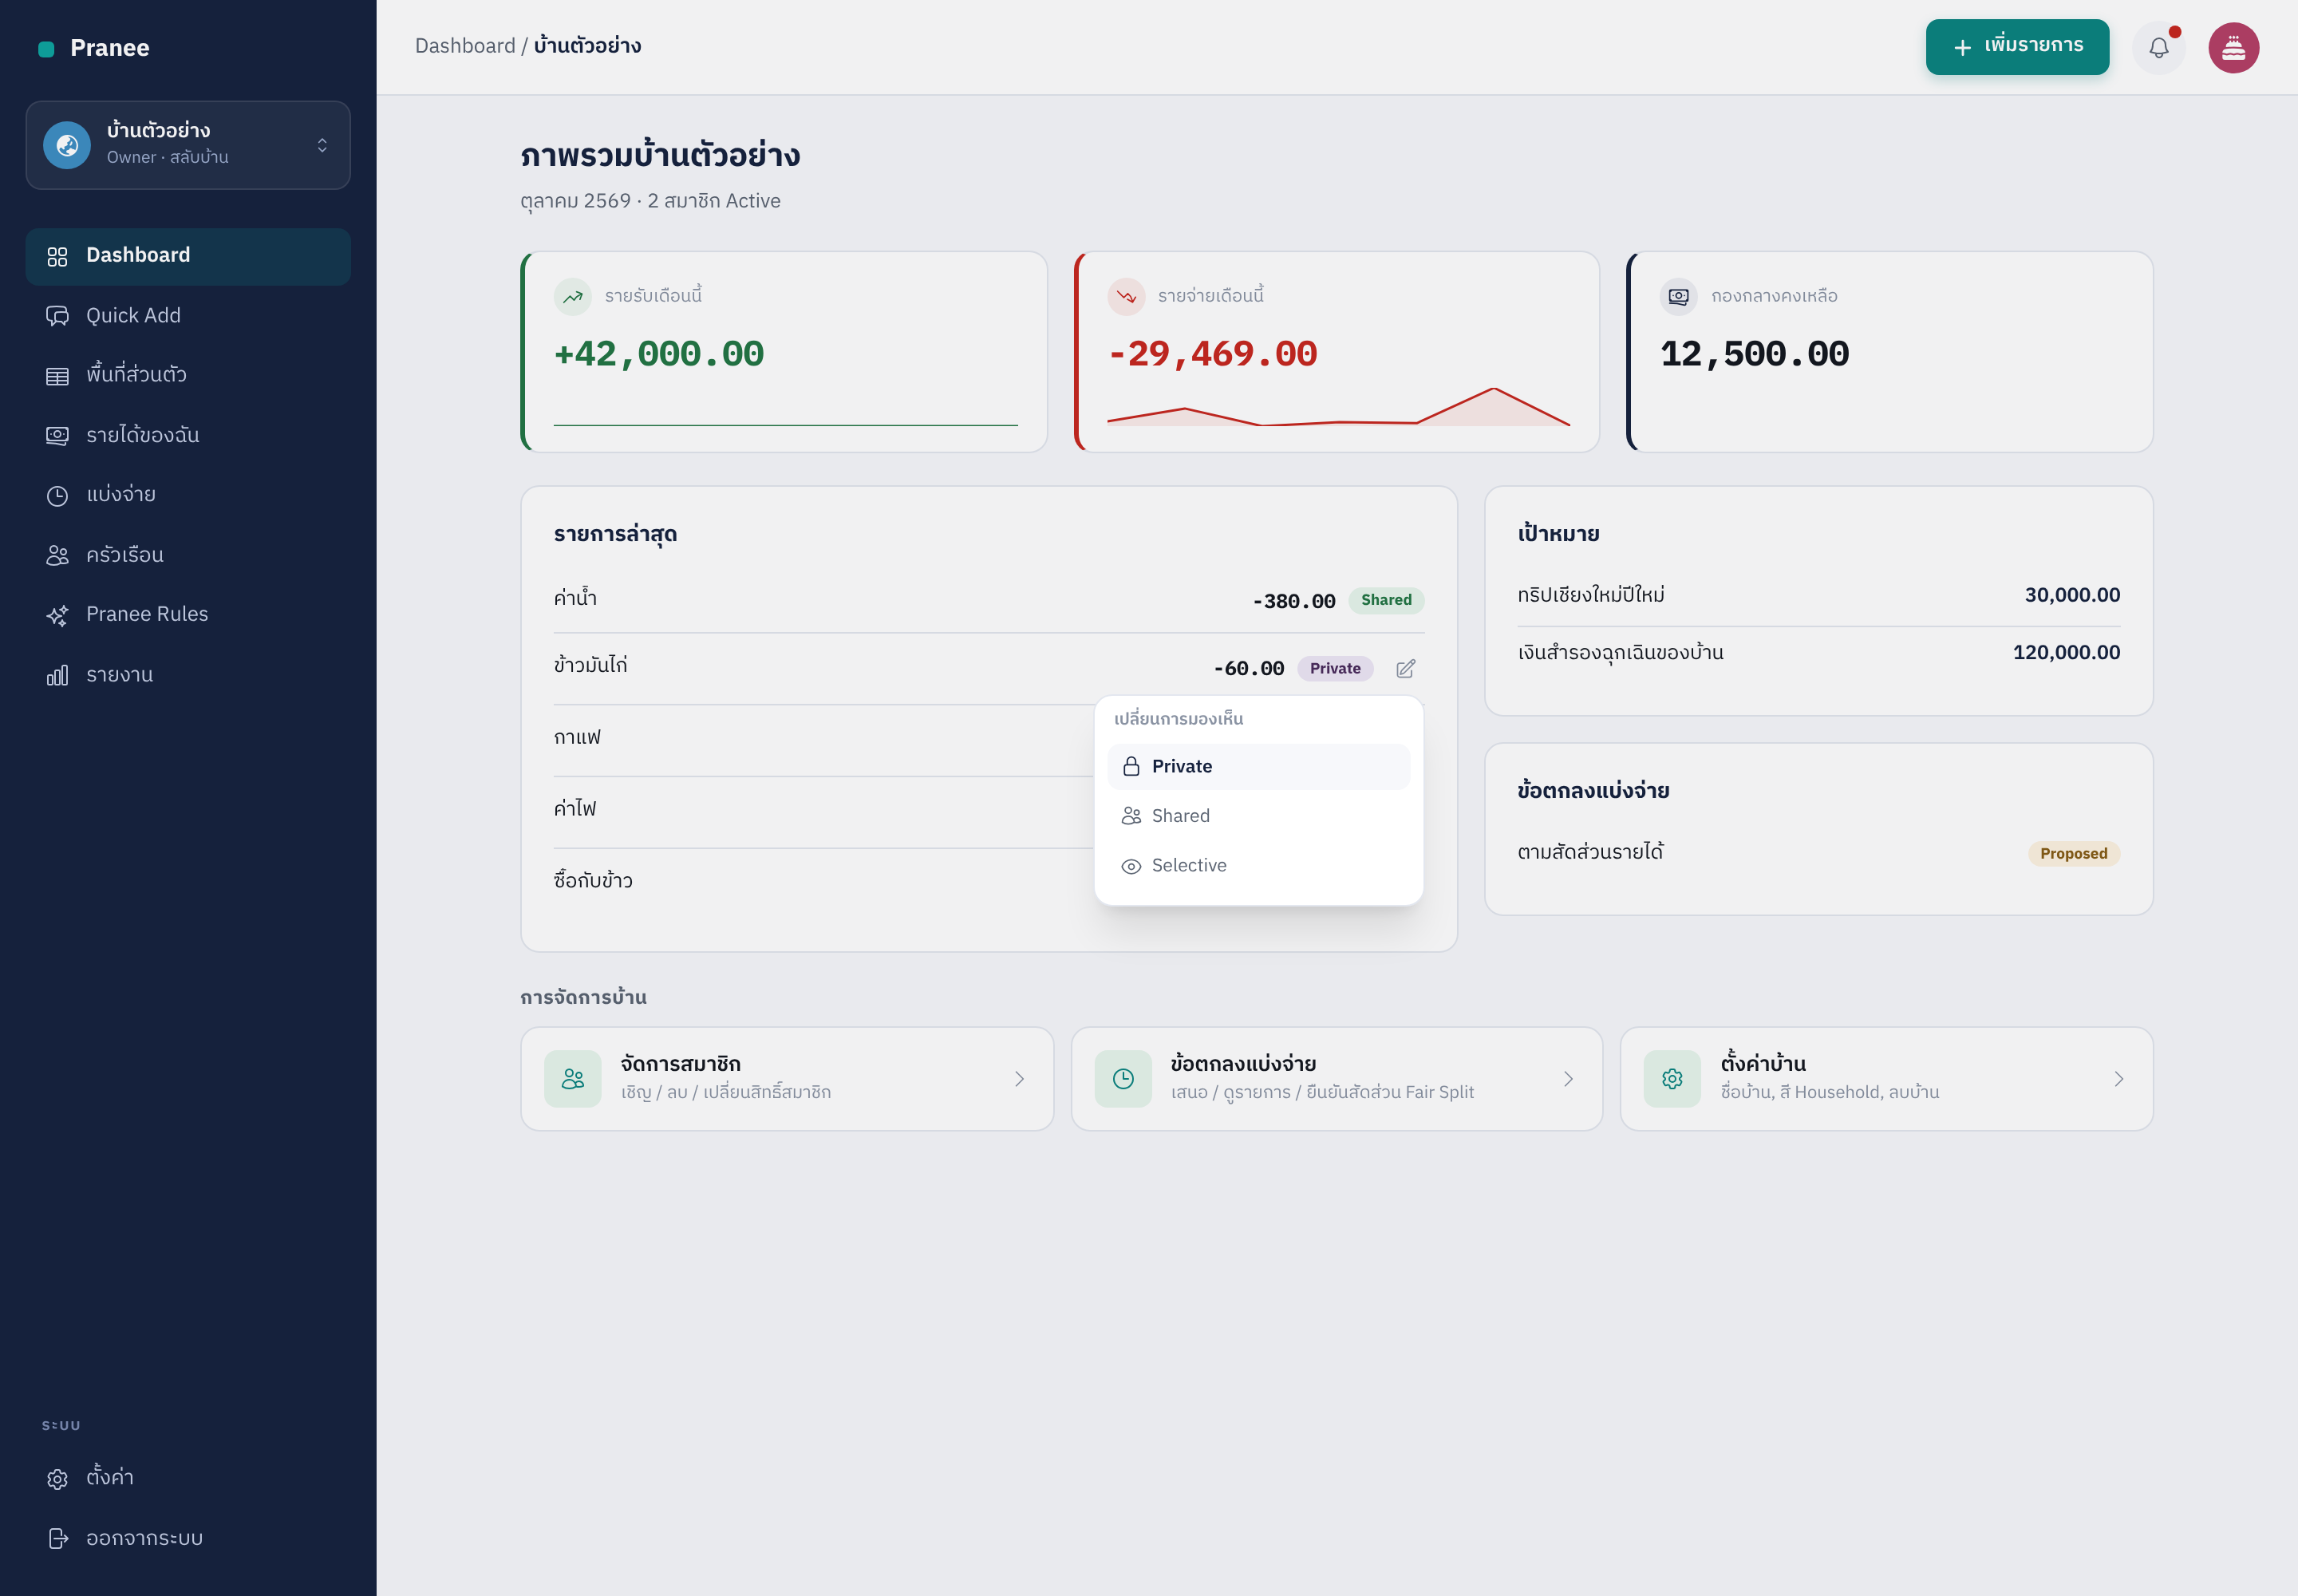Click the จัดการสมาชิก members icon
Image resolution: width=2298 pixels, height=1596 pixels.
pos(573,1078)
